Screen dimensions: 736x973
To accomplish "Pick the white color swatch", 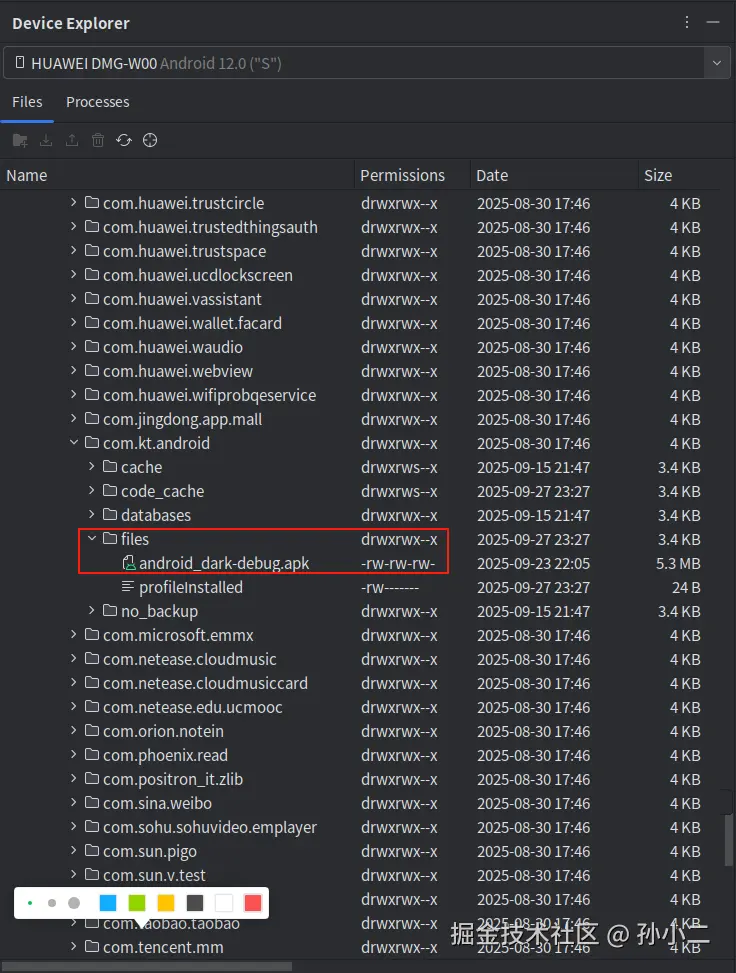I will click(224, 903).
